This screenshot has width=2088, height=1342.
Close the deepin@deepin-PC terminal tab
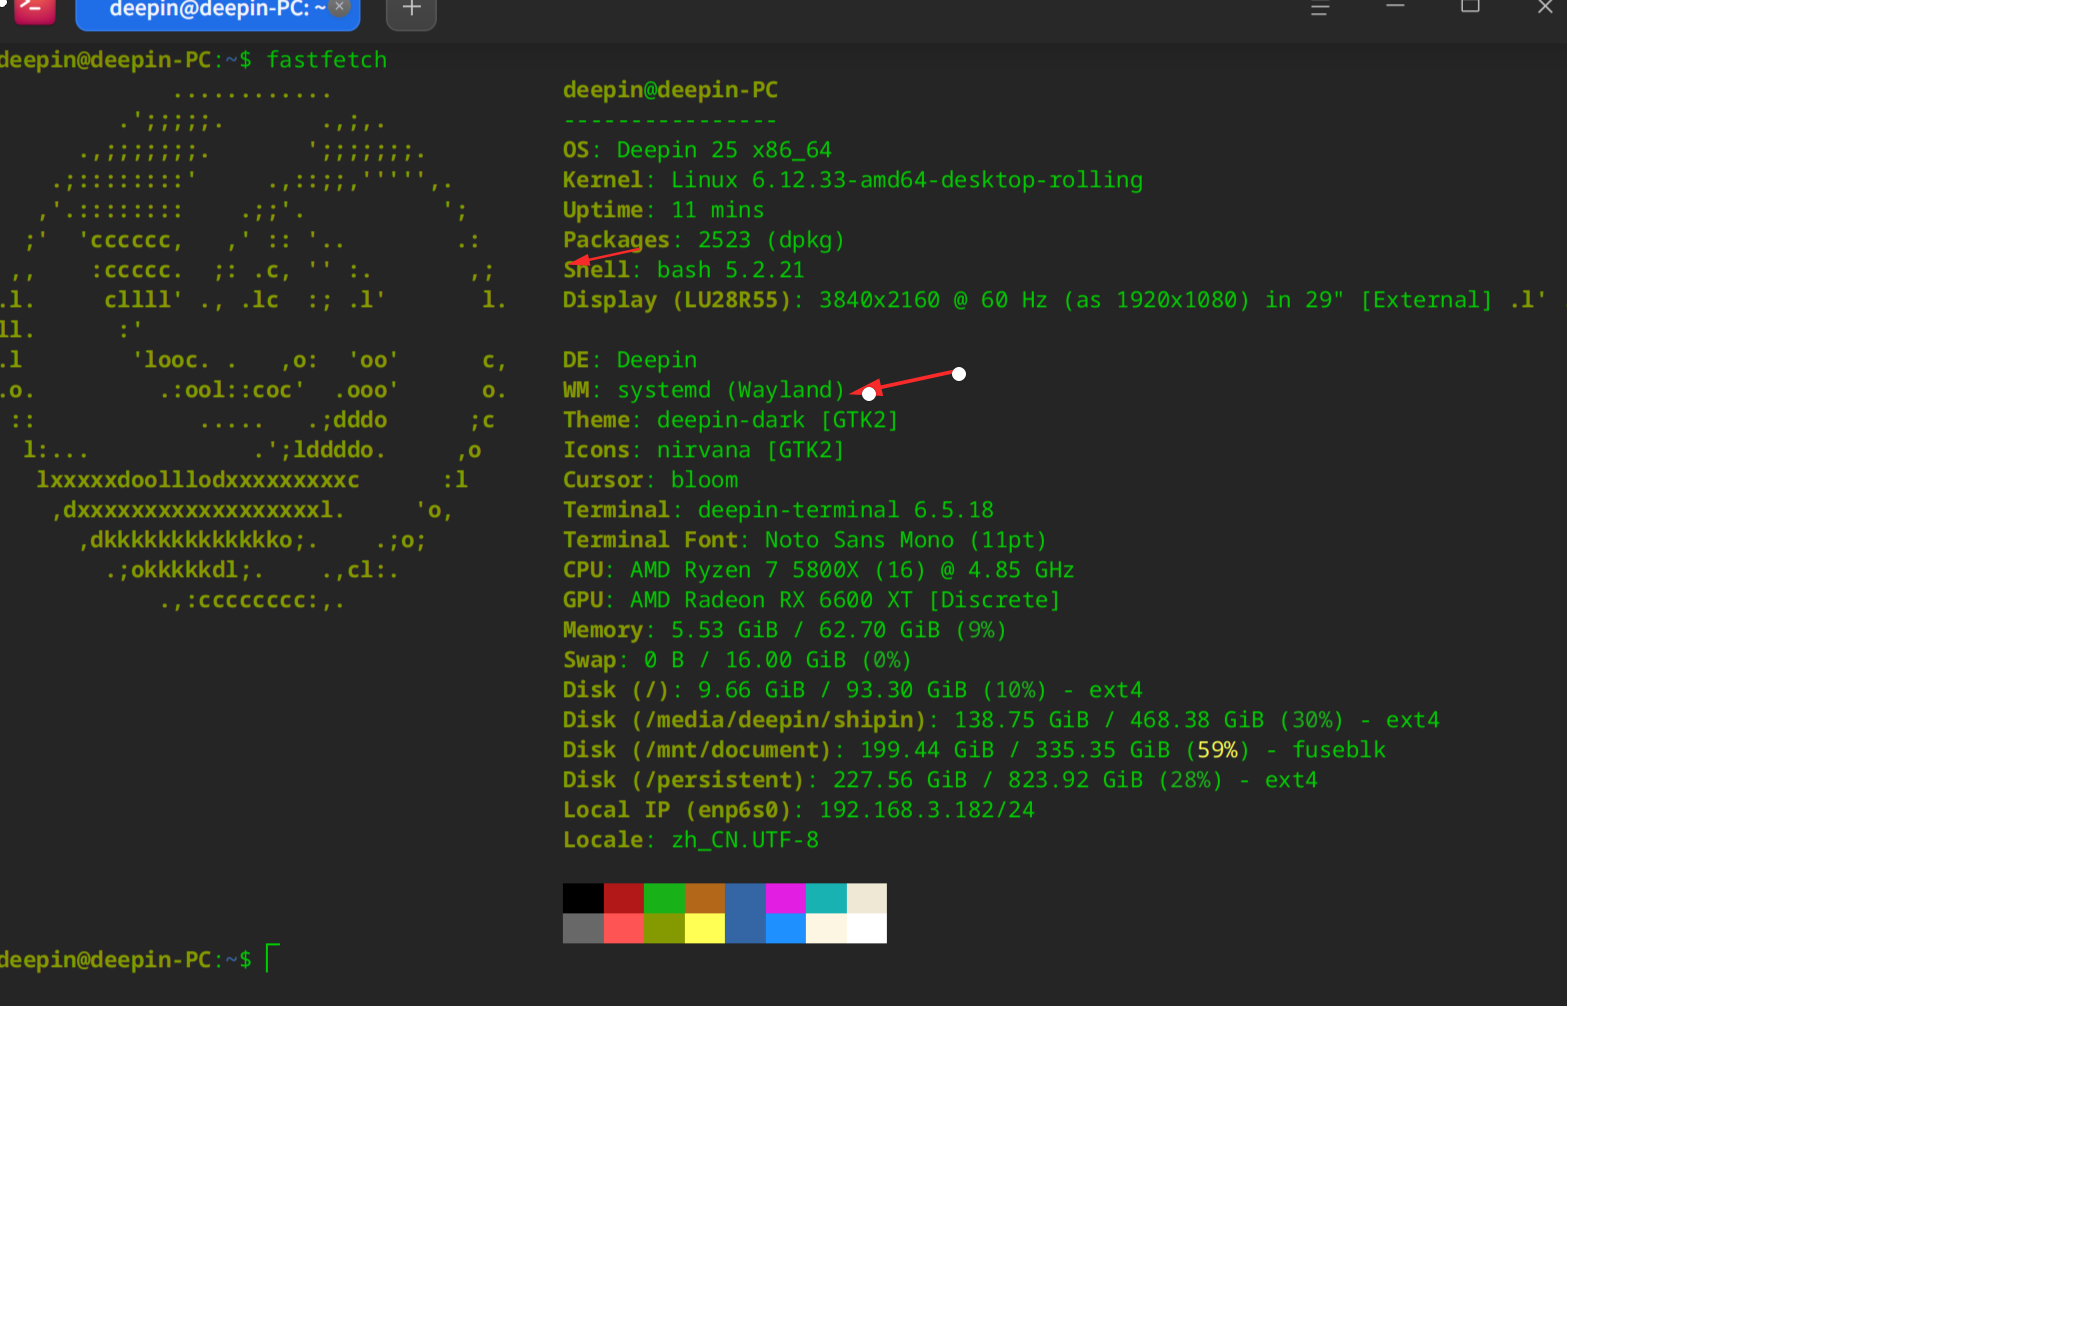[x=340, y=8]
